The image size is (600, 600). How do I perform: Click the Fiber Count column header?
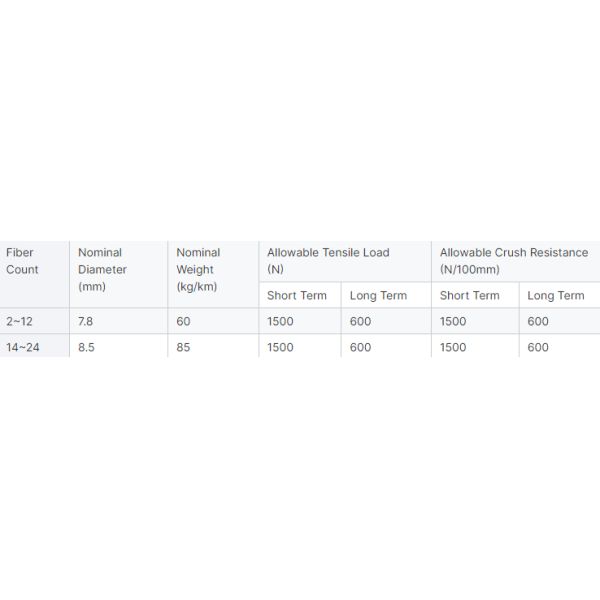point(23,261)
